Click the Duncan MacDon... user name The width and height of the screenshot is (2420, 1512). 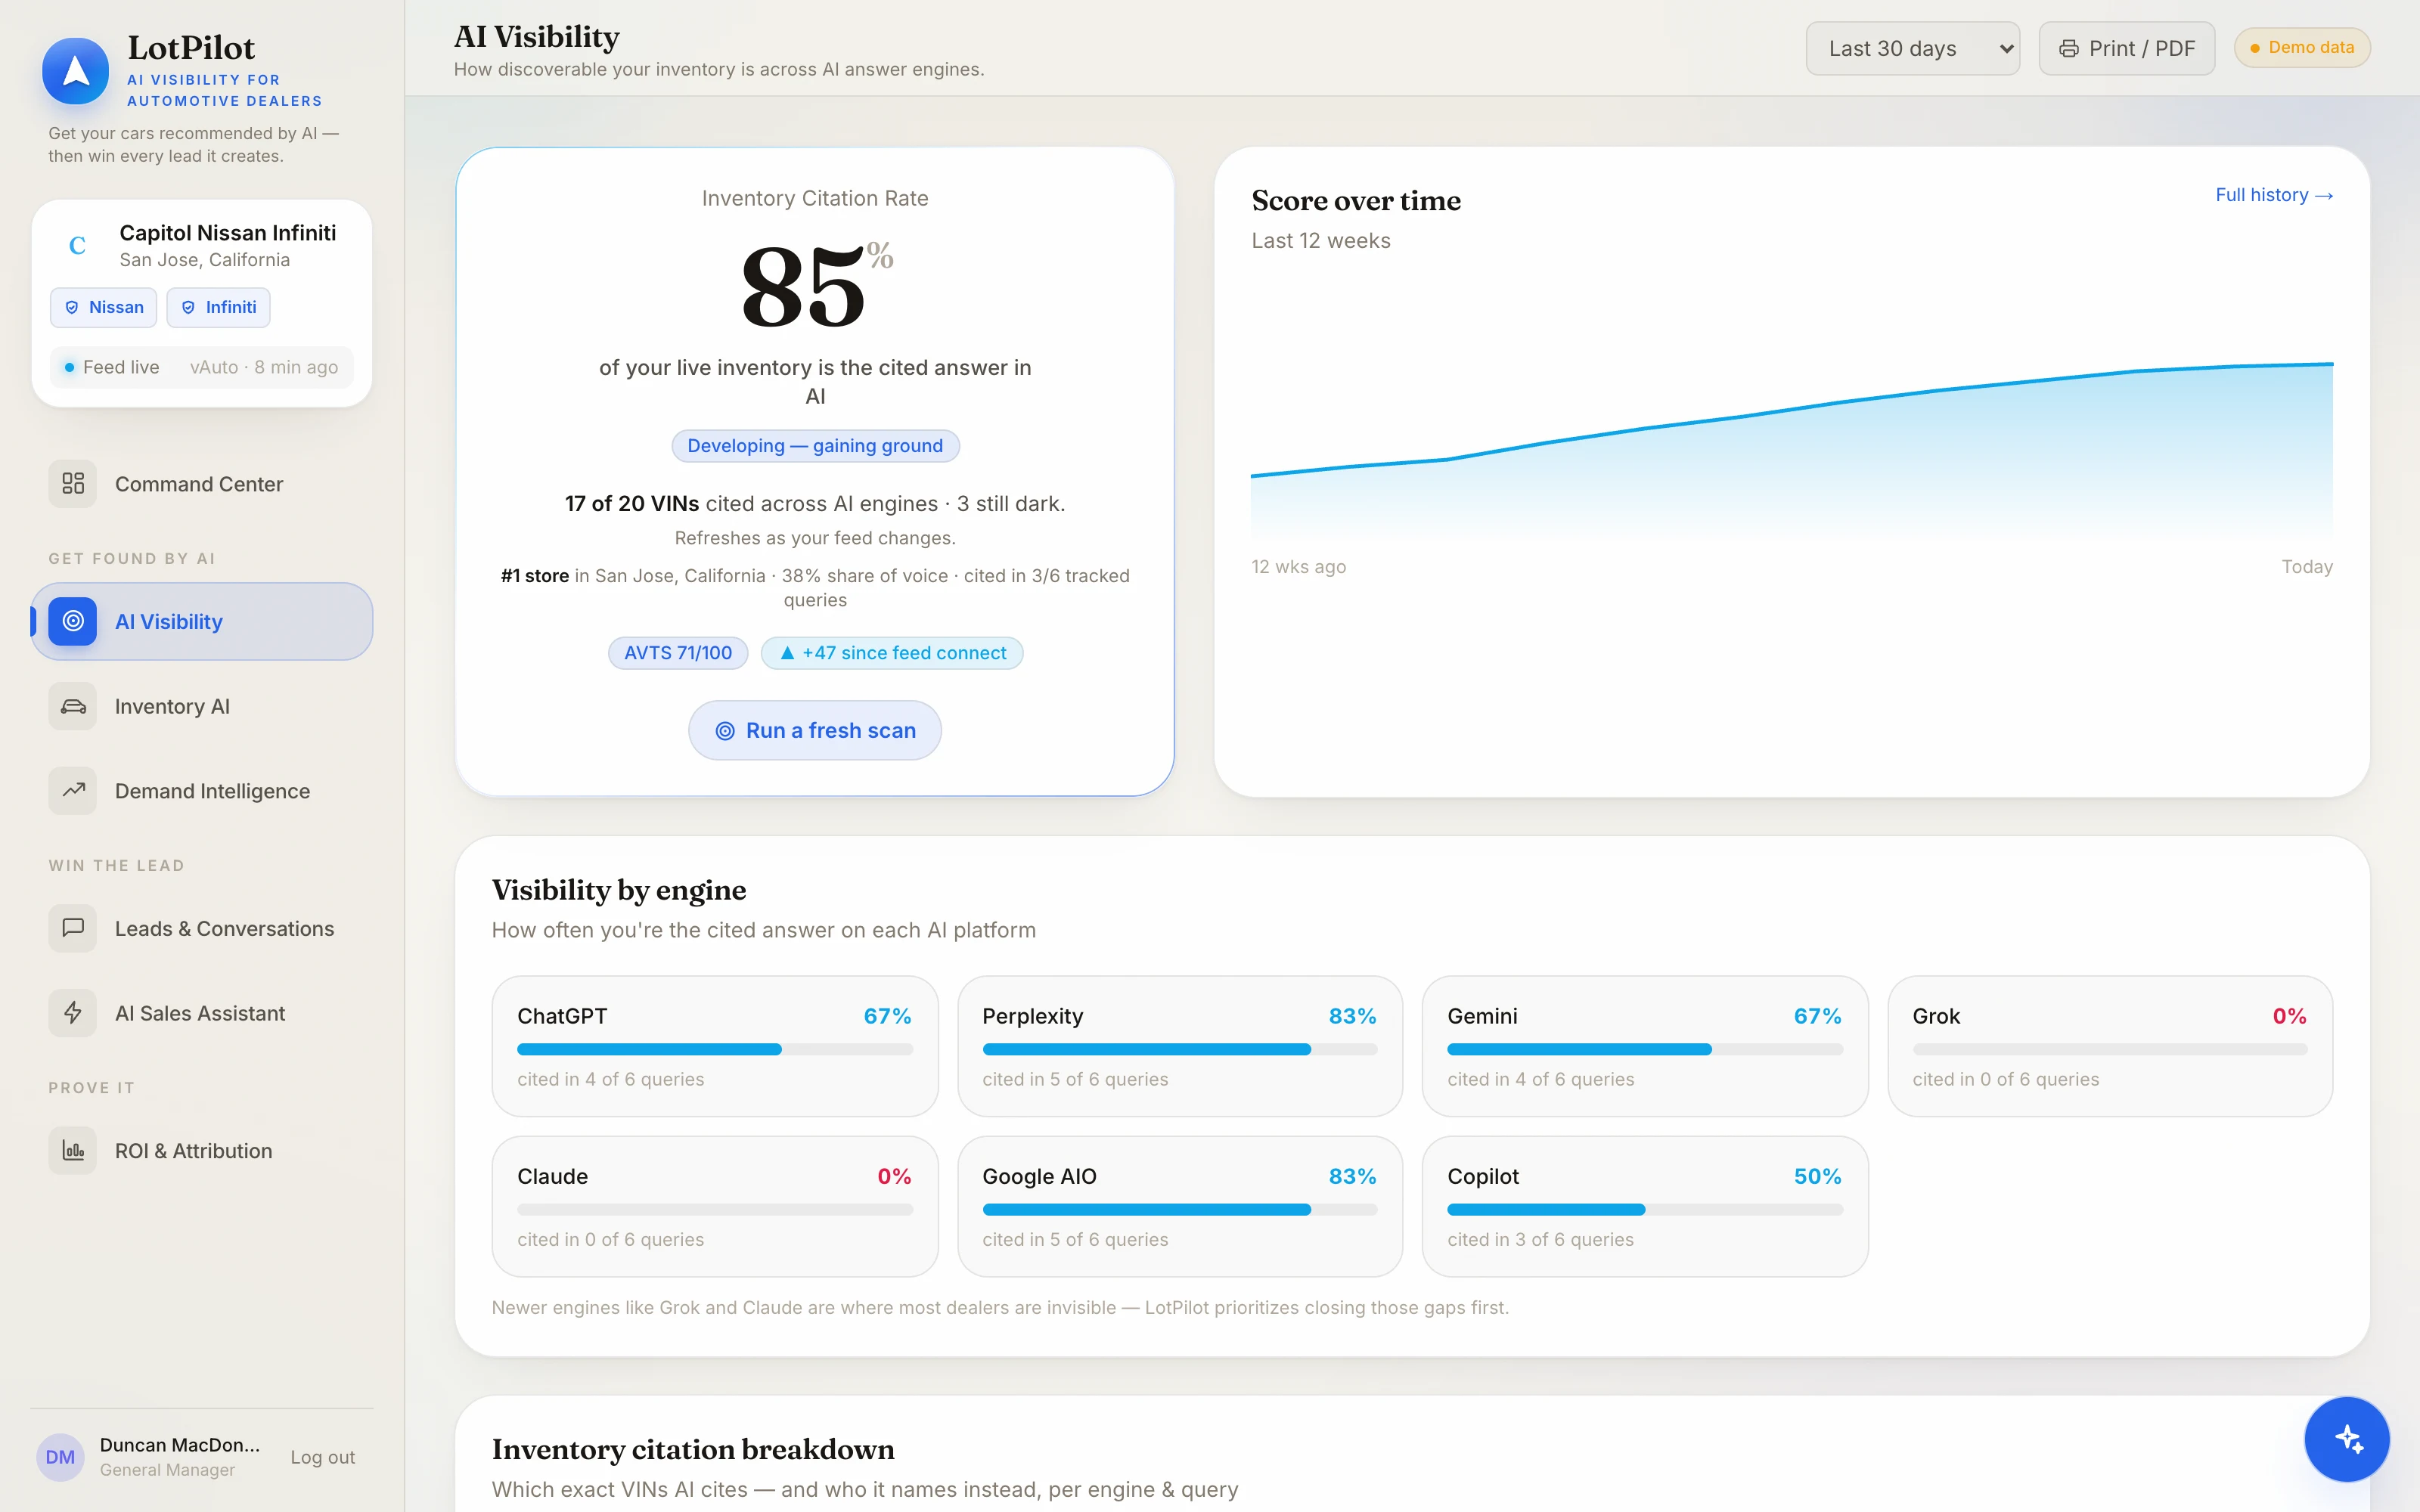click(x=180, y=1445)
